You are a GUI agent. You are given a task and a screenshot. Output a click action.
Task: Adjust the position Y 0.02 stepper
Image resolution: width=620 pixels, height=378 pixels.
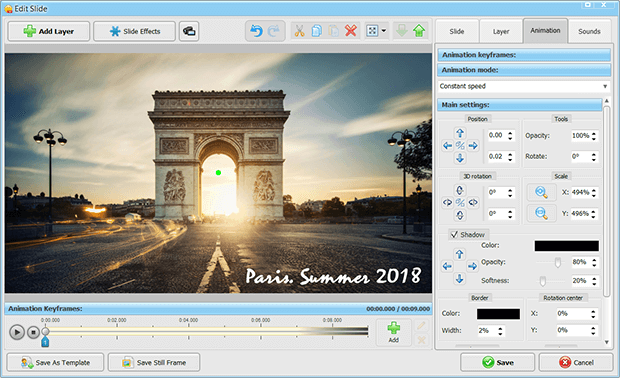pos(510,157)
